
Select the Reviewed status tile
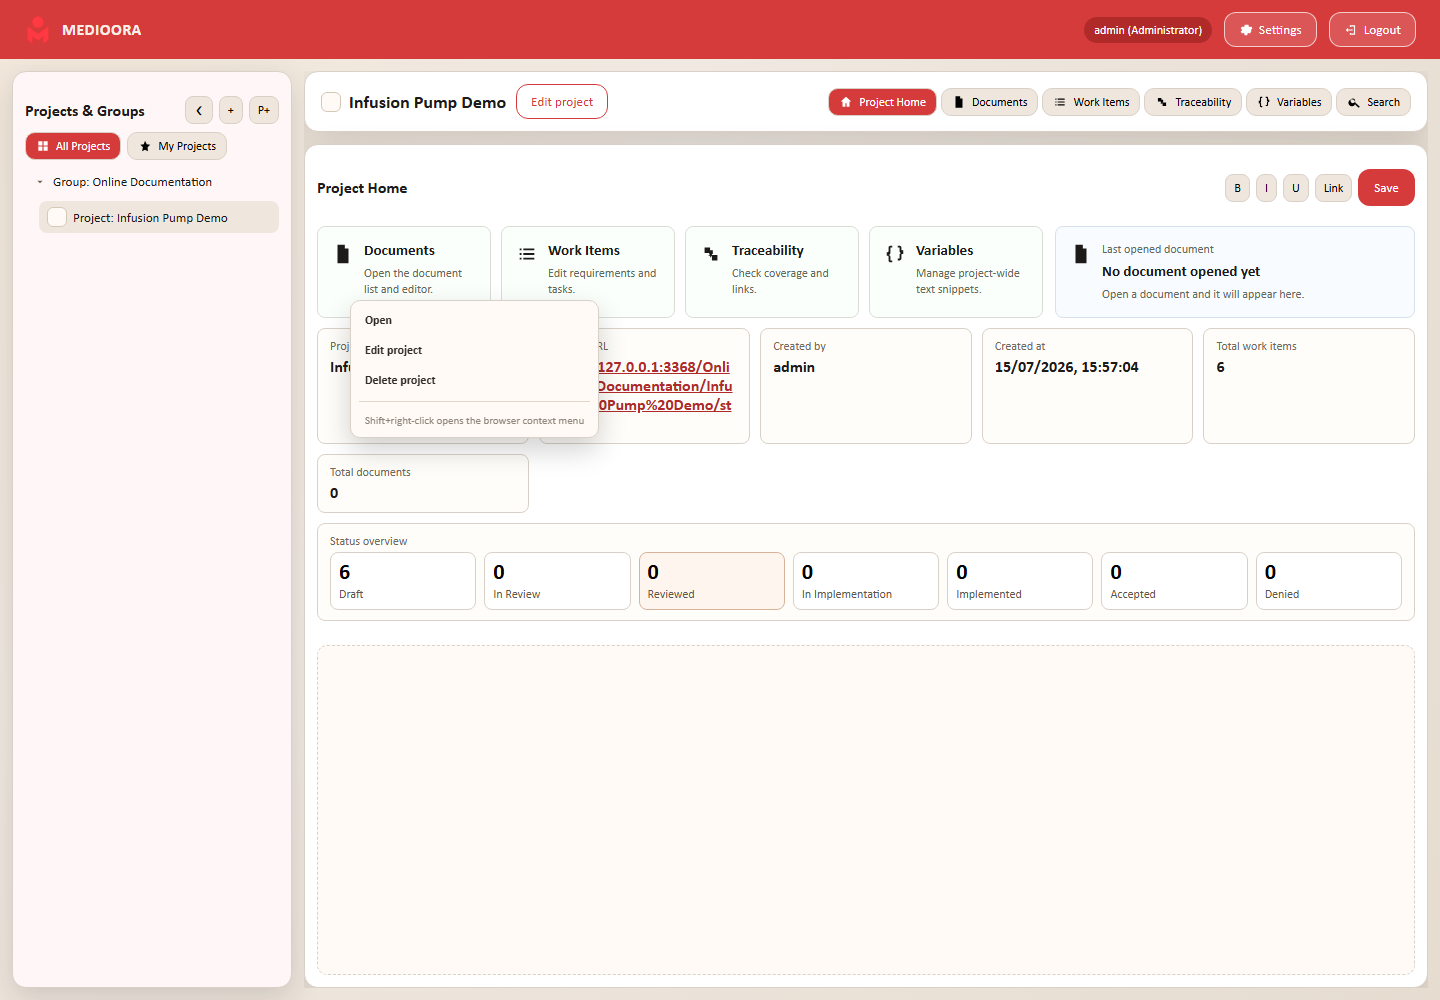click(712, 581)
